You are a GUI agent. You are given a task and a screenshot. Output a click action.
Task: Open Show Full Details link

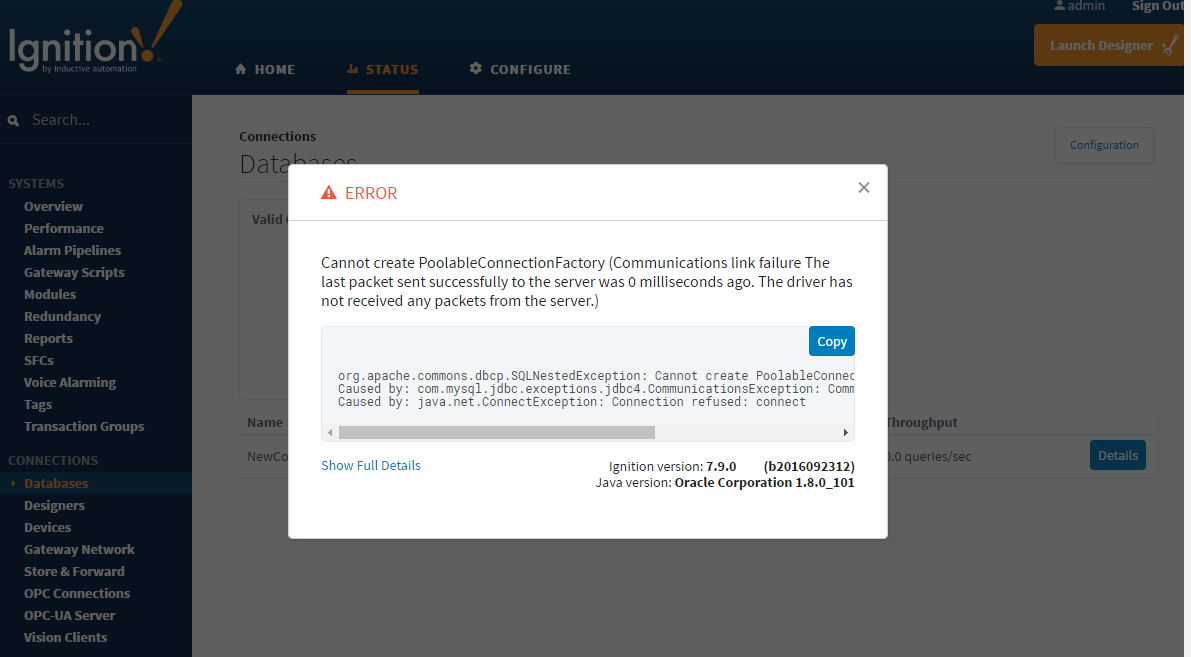coord(370,466)
